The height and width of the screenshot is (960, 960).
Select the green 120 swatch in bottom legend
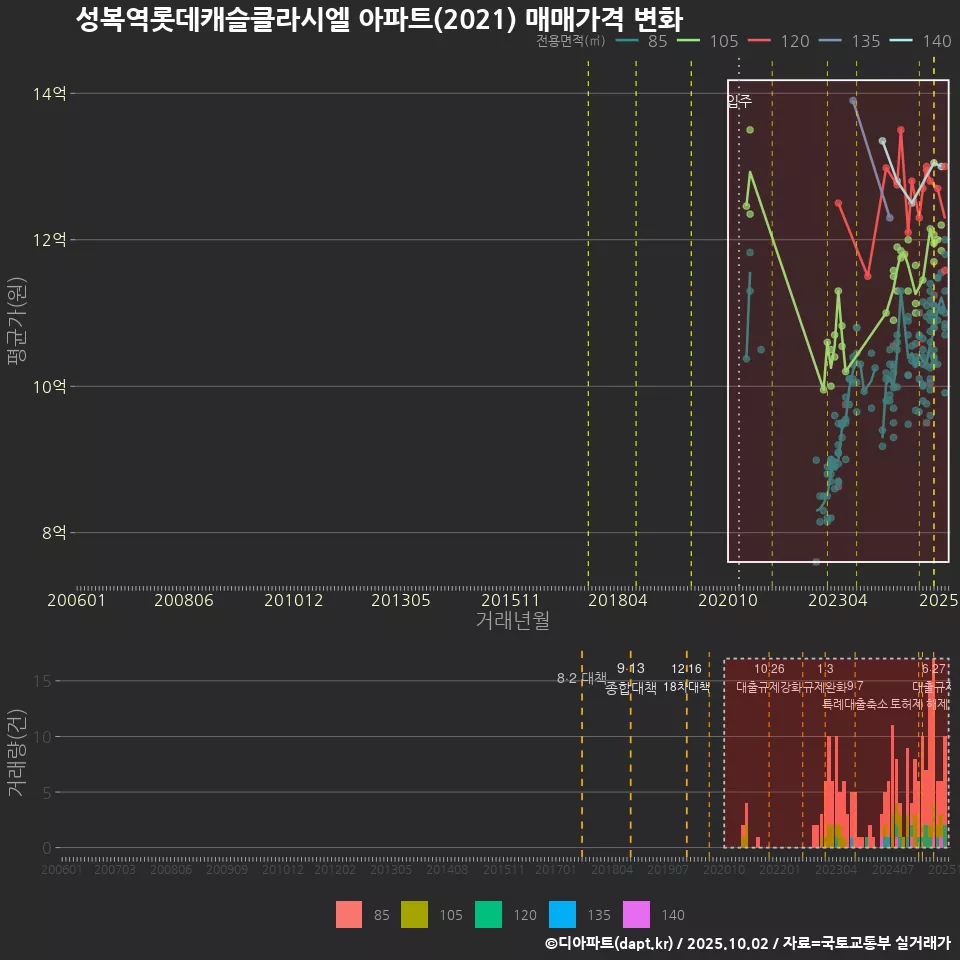(488, 915)
